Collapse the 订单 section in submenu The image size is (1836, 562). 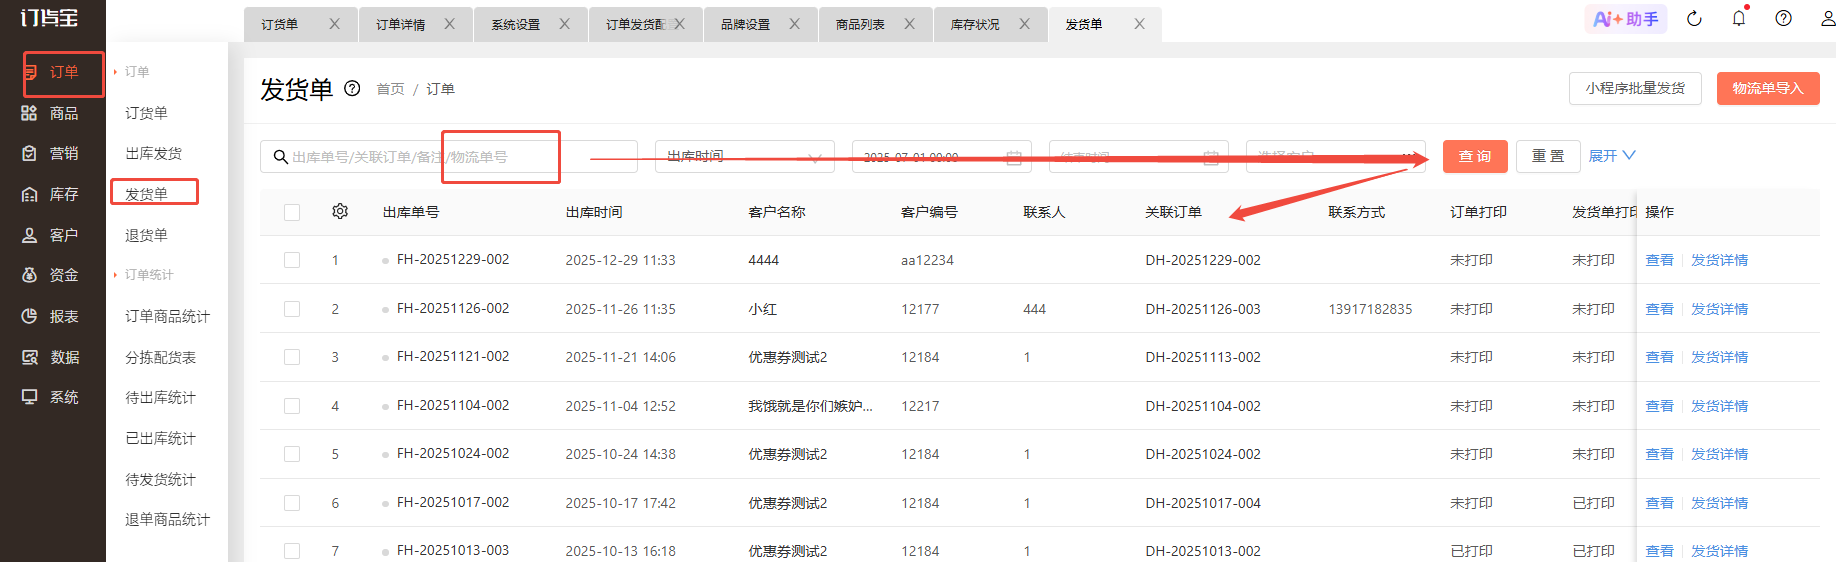click(x=132, y=72)
